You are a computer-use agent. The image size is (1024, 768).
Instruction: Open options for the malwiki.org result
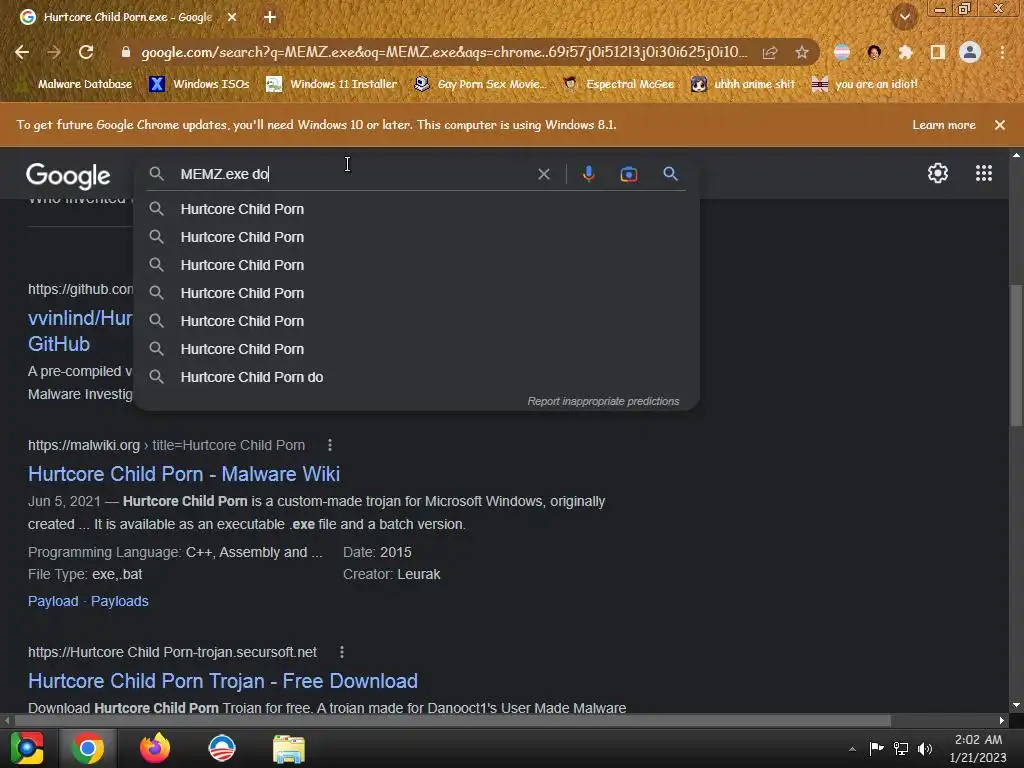(x=330, y=445)
